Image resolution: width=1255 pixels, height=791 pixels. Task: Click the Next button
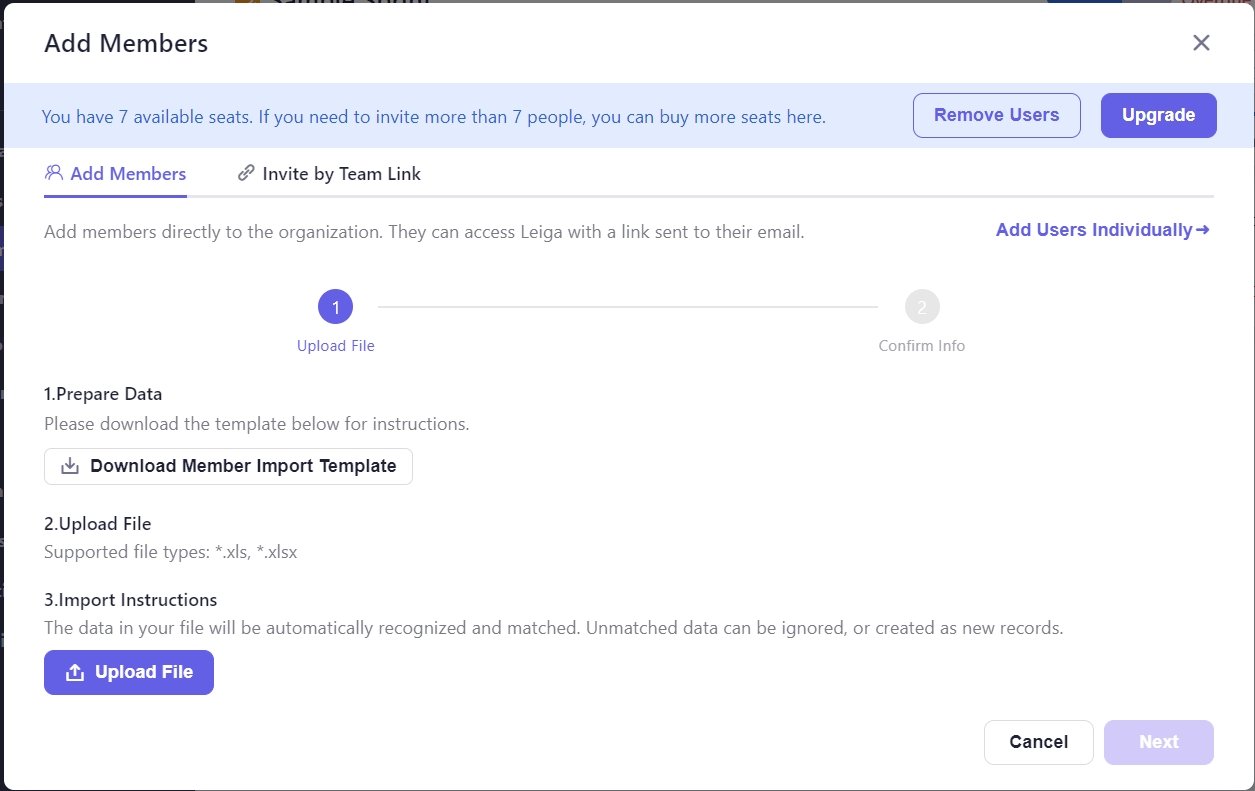pyautogui.click(x=1158, y=742)
